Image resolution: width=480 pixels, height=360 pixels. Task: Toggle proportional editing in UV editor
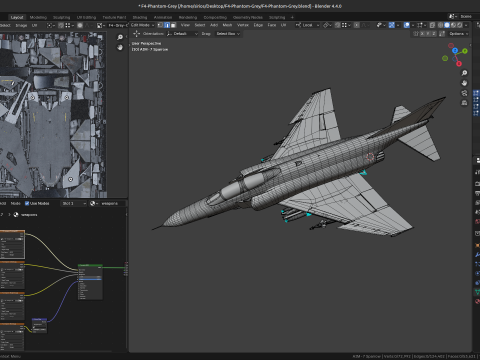(x=80, y=25)
